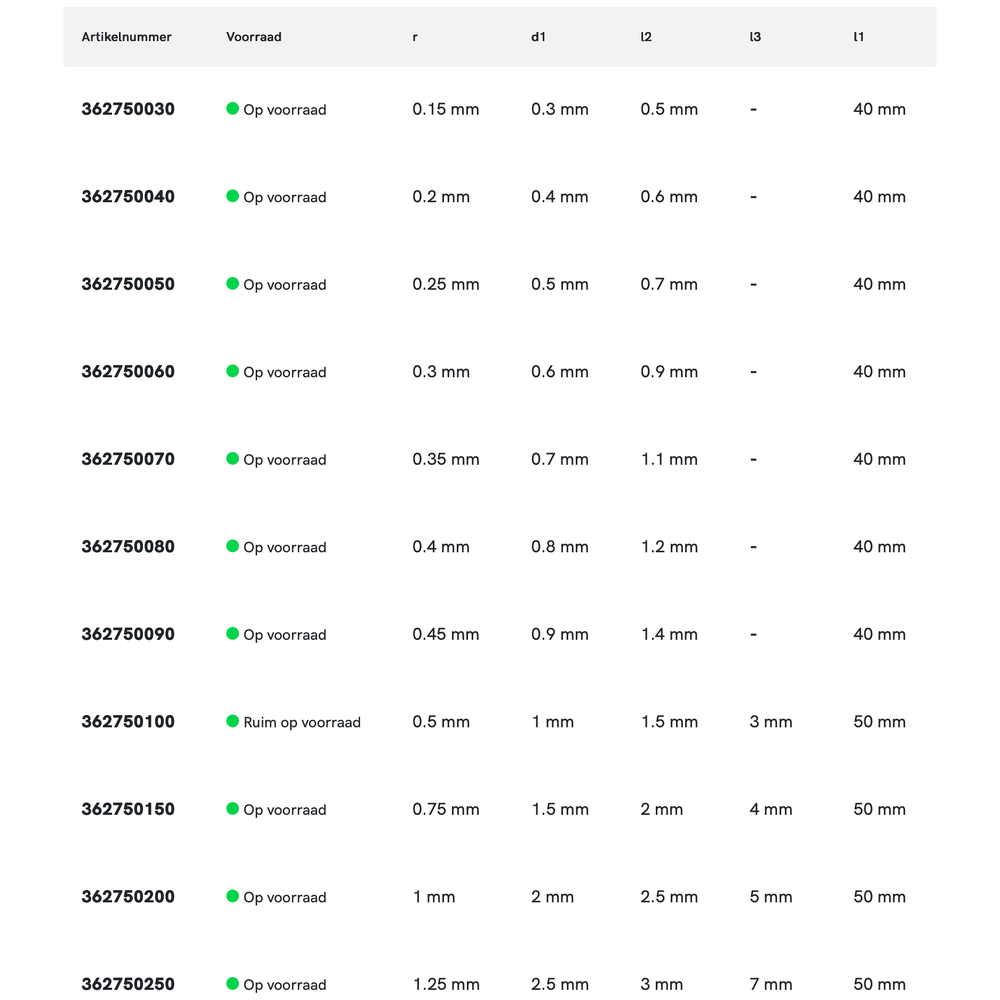Click green dot beside 'Ruim op voorraad'

[233, 721]
